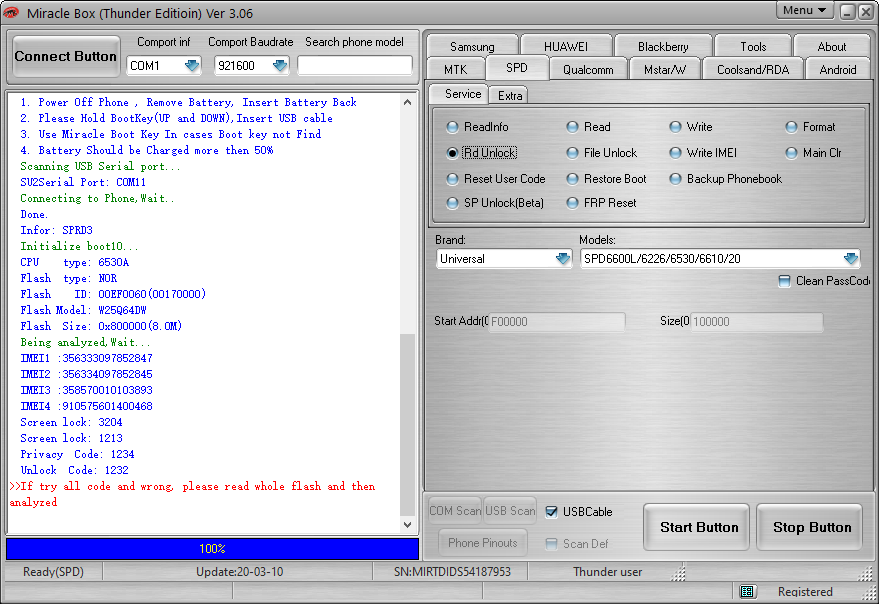Select the Write radio option

691,127
